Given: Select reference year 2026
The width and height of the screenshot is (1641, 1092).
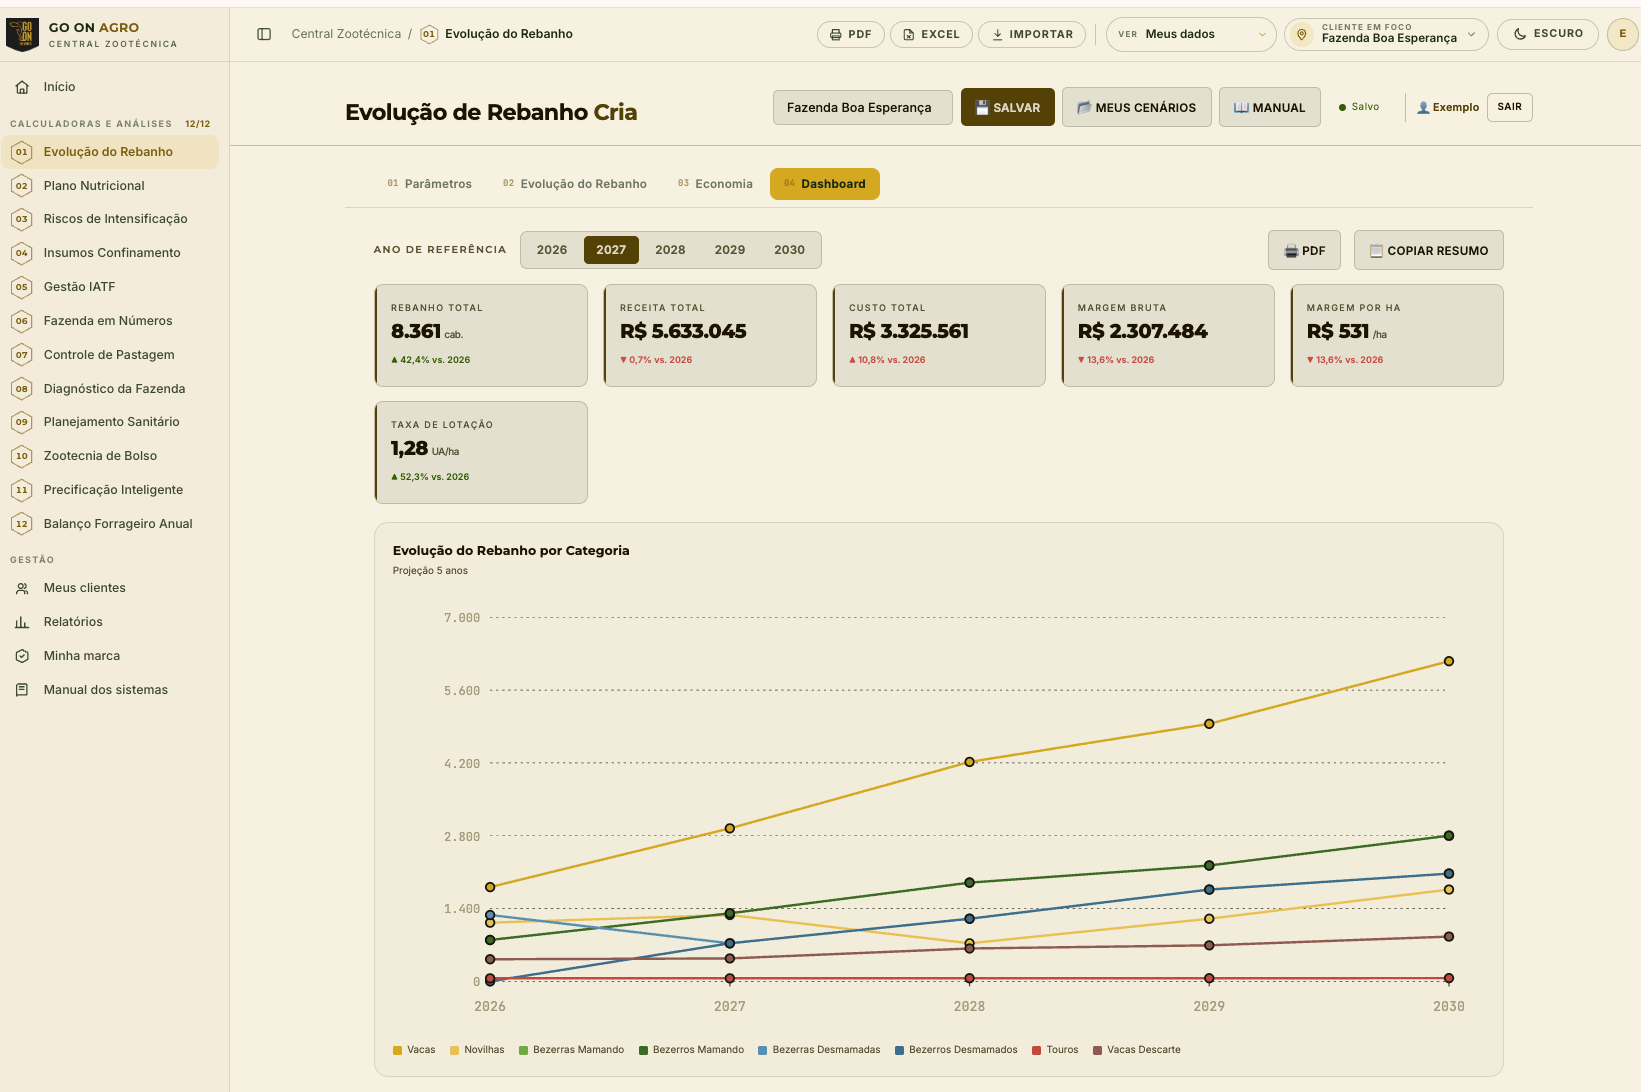Looking at the screenshot, I should [x=552, y=250].
